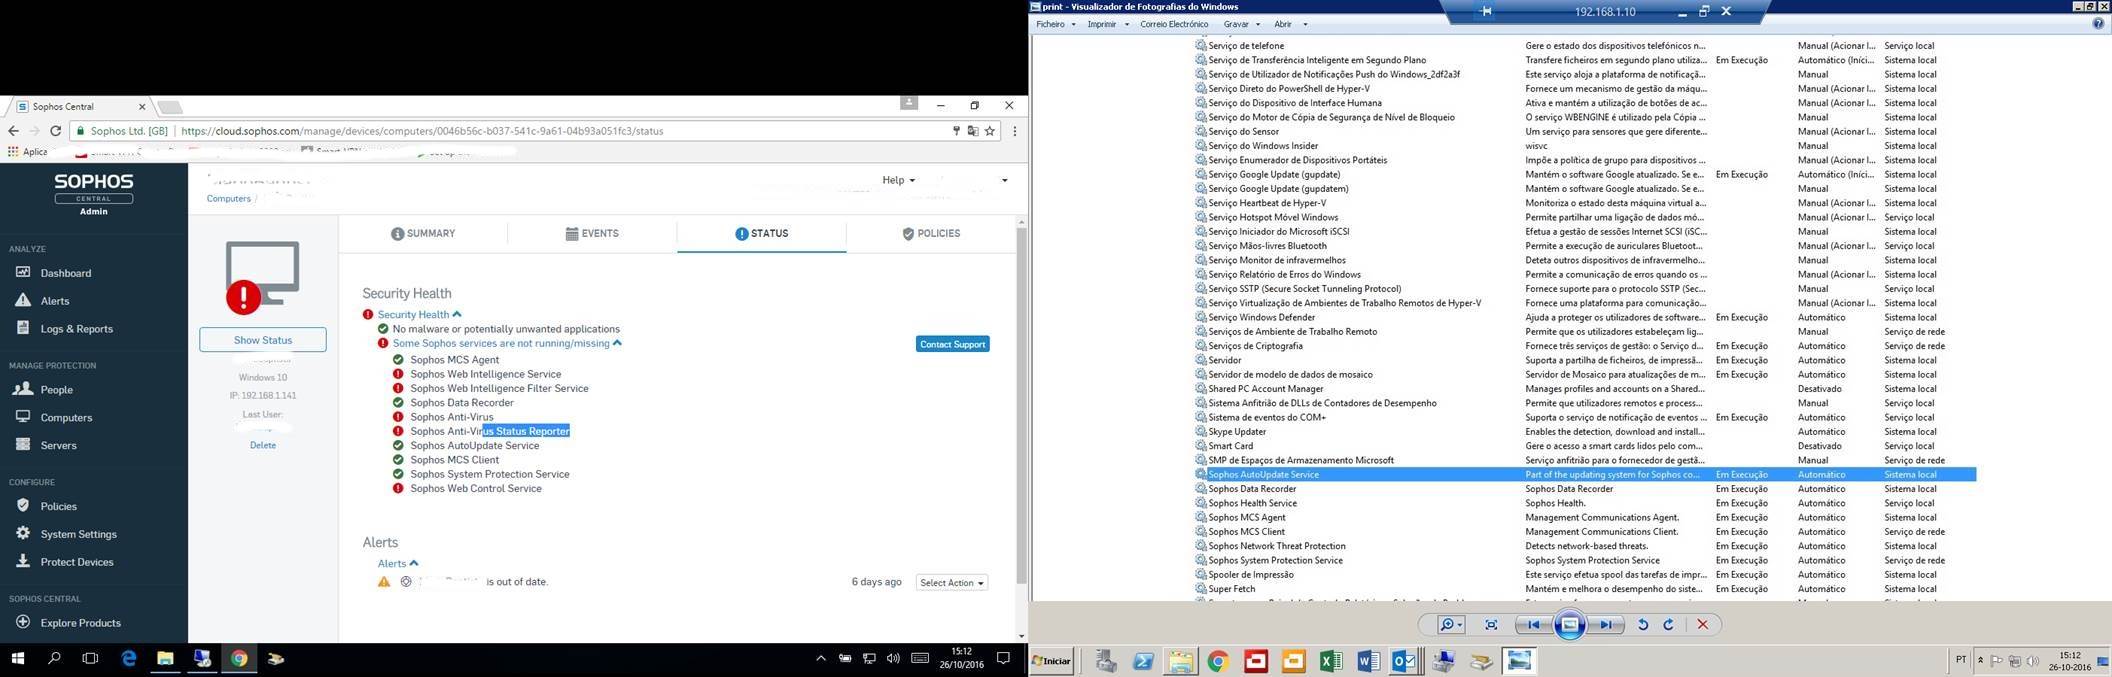Switch to the Events tab
This screenshot has height=677, width=2112.
592,234
